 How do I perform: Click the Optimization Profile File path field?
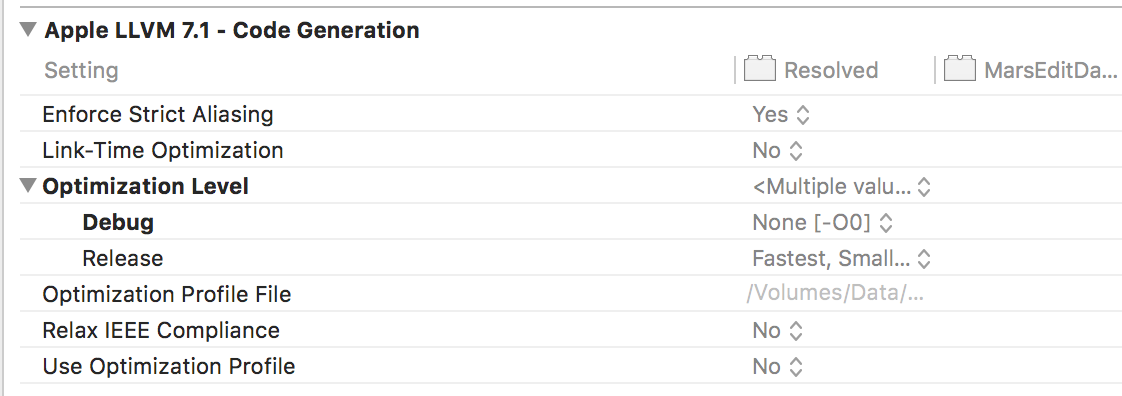coord(836,294)
